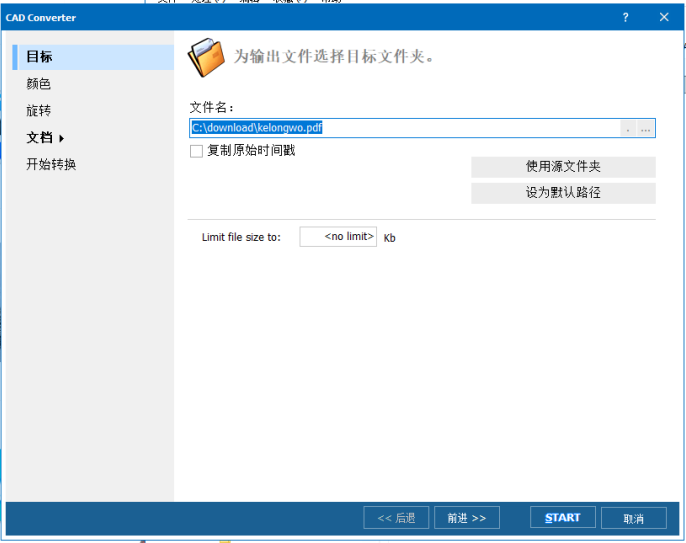Open the 文档 section

39,138
